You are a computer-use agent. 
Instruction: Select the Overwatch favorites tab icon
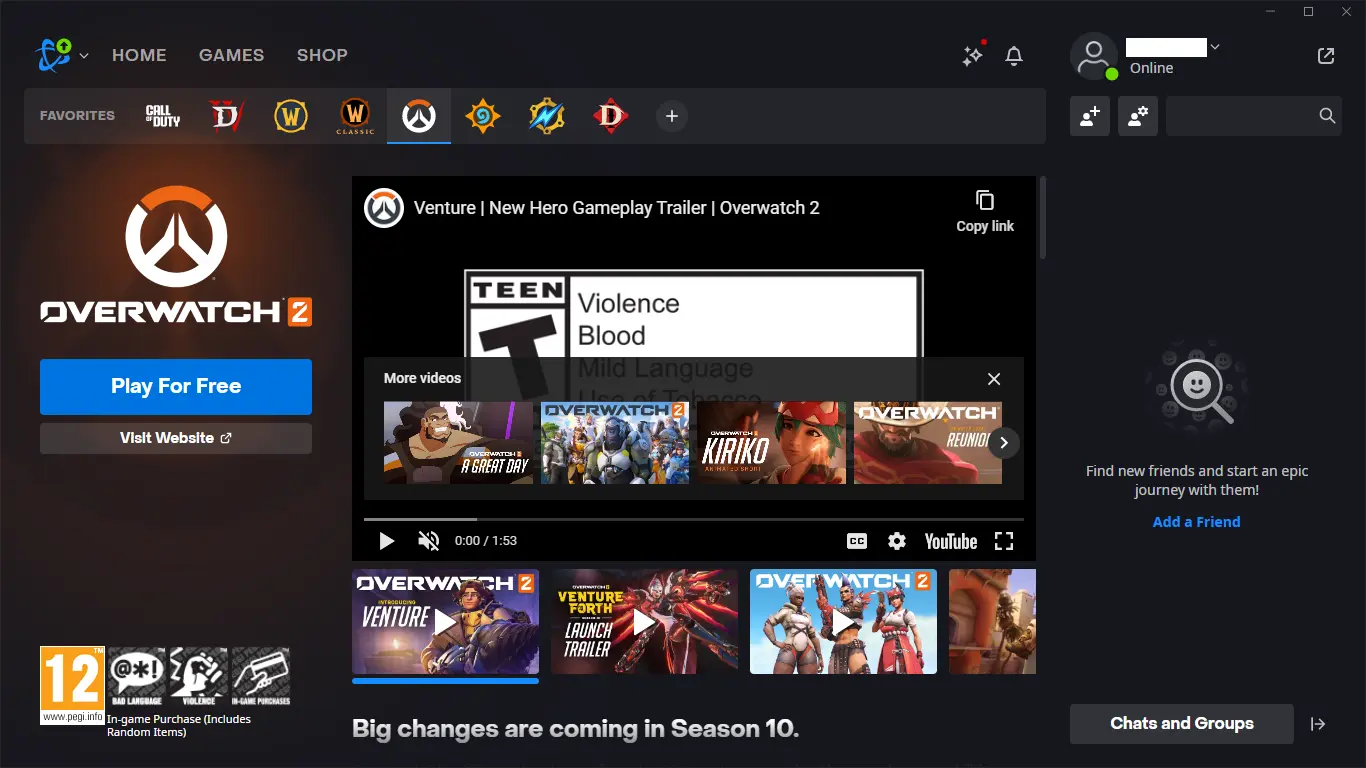(419, 116)
